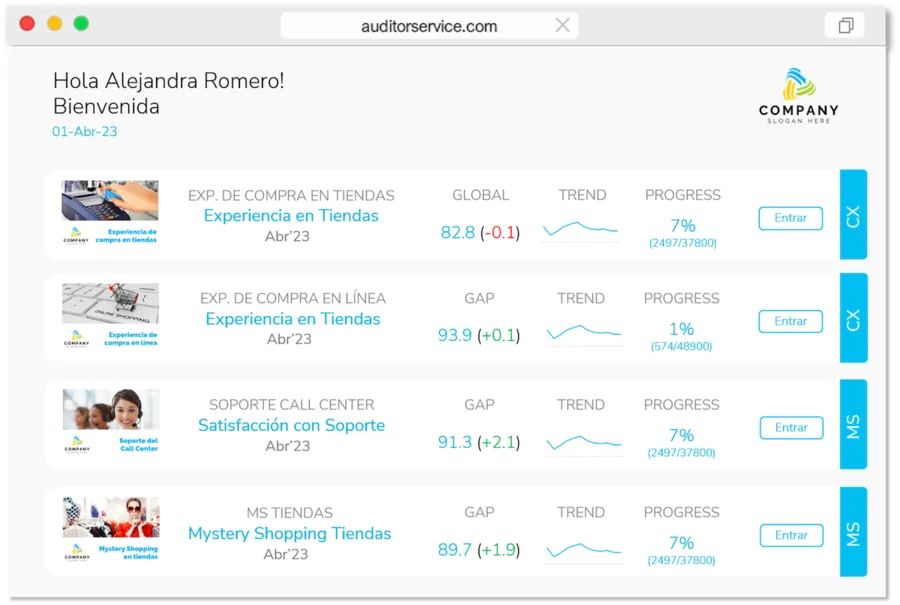This screenshot has height=605, width=900.
Task: Click Entrar in the Exp. de compra en línea row
Action: pos(790,321)
